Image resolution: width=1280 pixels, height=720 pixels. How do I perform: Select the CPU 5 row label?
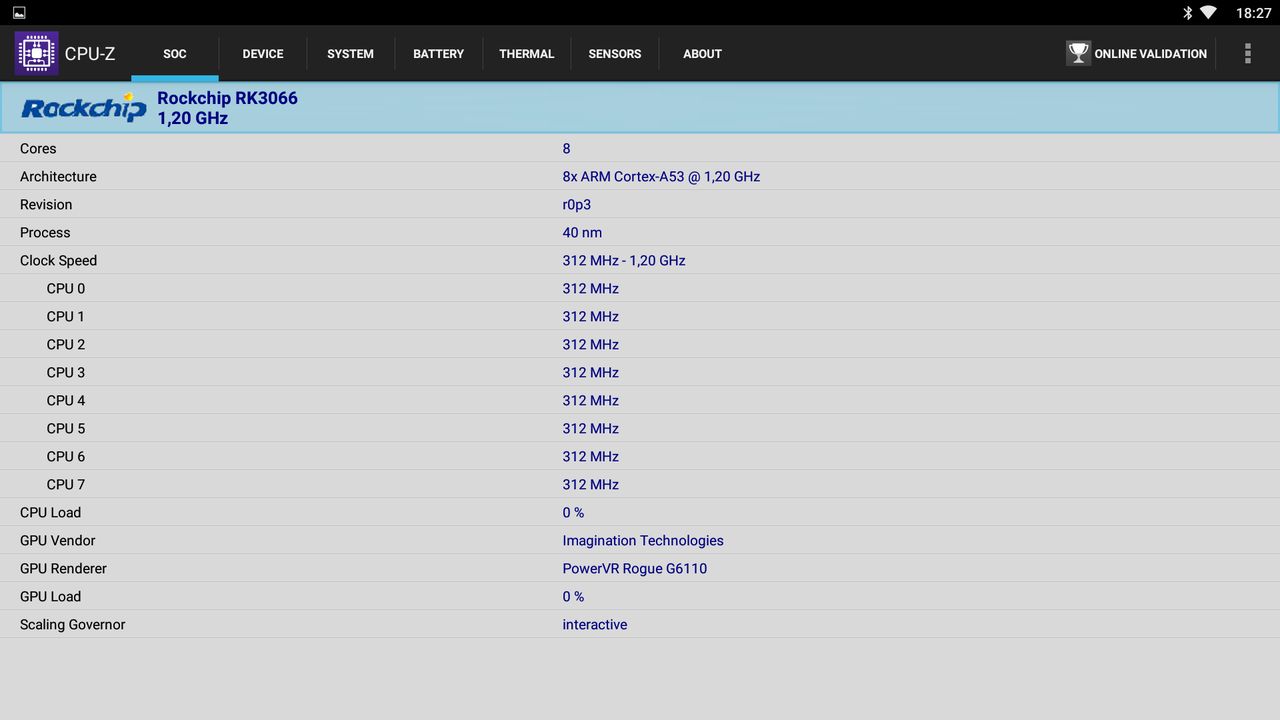pos(66,428)
